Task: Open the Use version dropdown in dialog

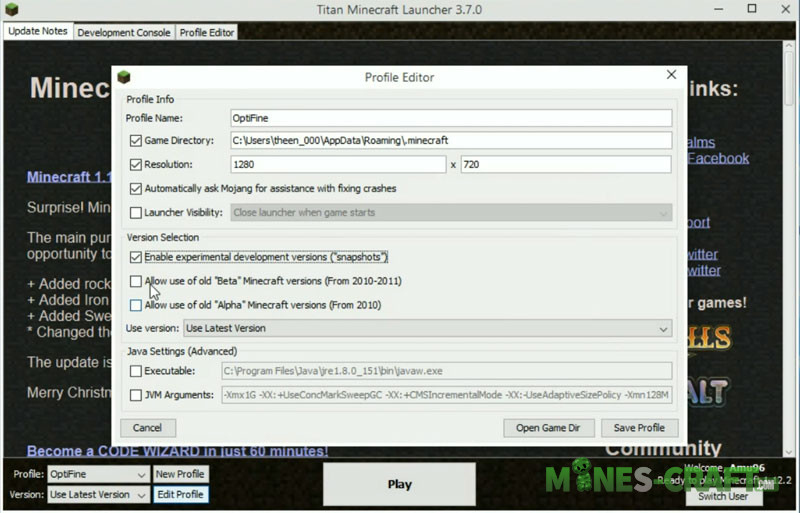Action: 428,328
